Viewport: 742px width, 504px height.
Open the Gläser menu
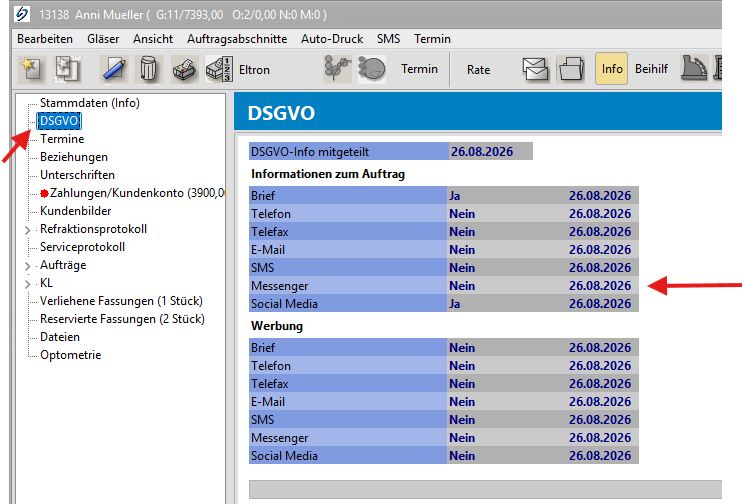pyautogui.click(x=103, y=39)
